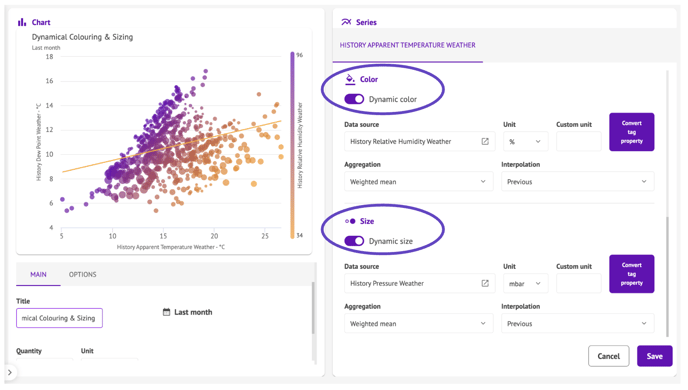Select the History Apparent Temperature Weather tab

(x=408, y=45)
